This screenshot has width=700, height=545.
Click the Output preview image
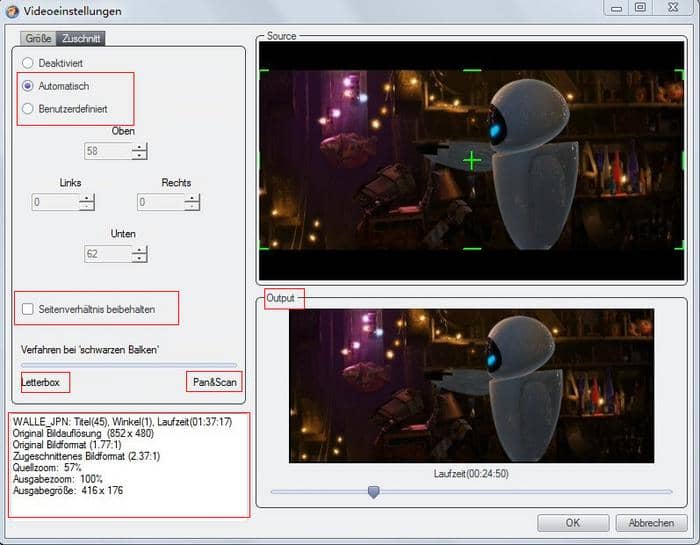(471, 386)
